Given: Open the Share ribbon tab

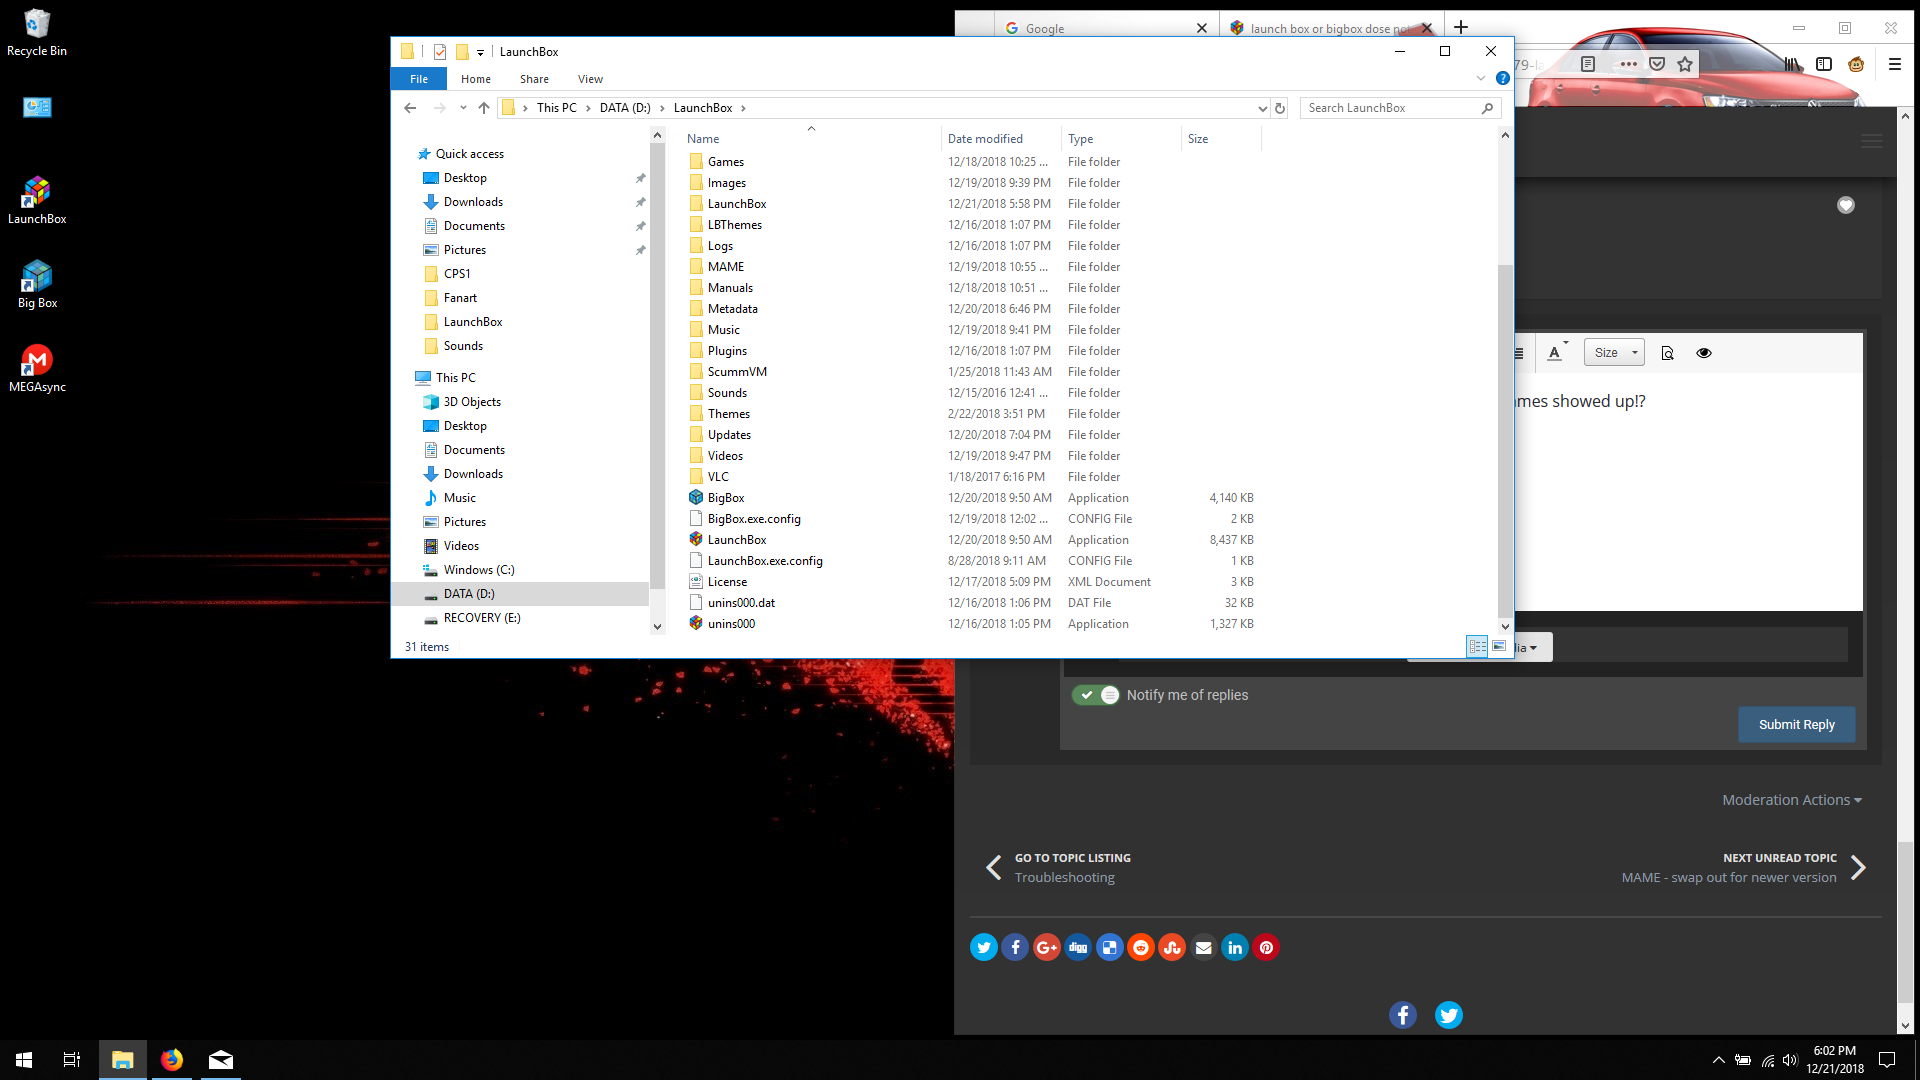Looking at the screenshot, I should [534, 79].
